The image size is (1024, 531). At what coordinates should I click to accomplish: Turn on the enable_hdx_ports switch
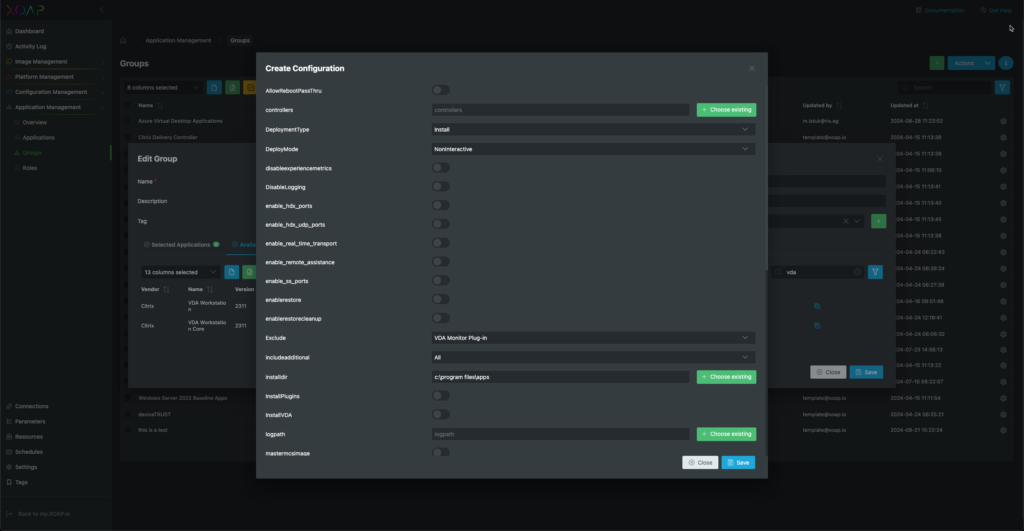pos(441,206)
